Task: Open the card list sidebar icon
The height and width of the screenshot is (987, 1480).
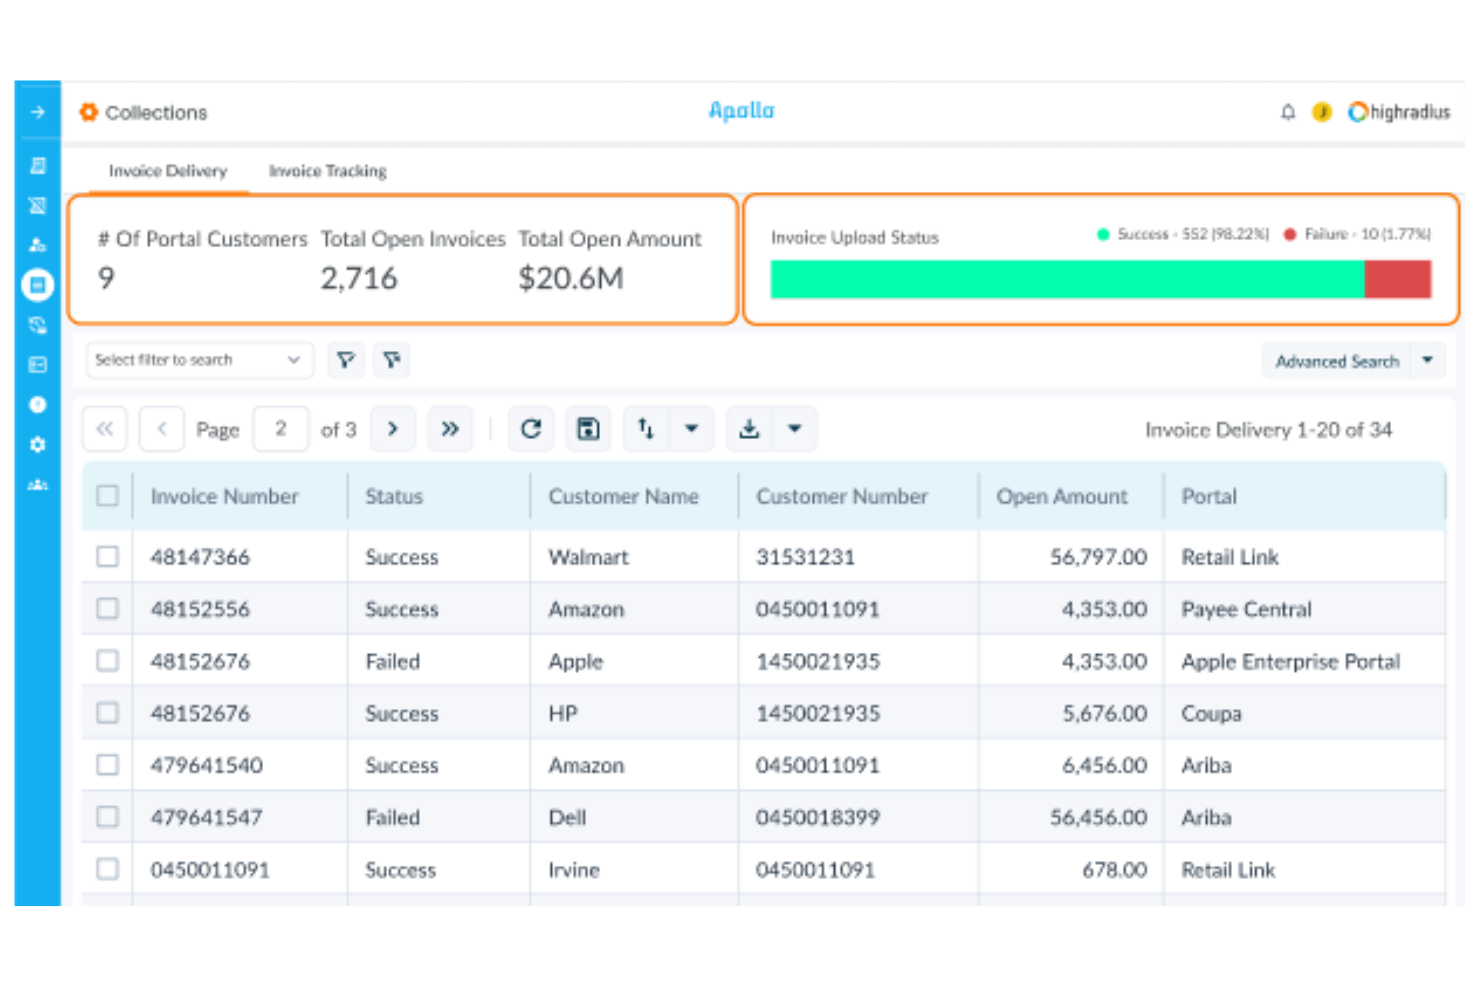Action: click(x=38, y=365)
